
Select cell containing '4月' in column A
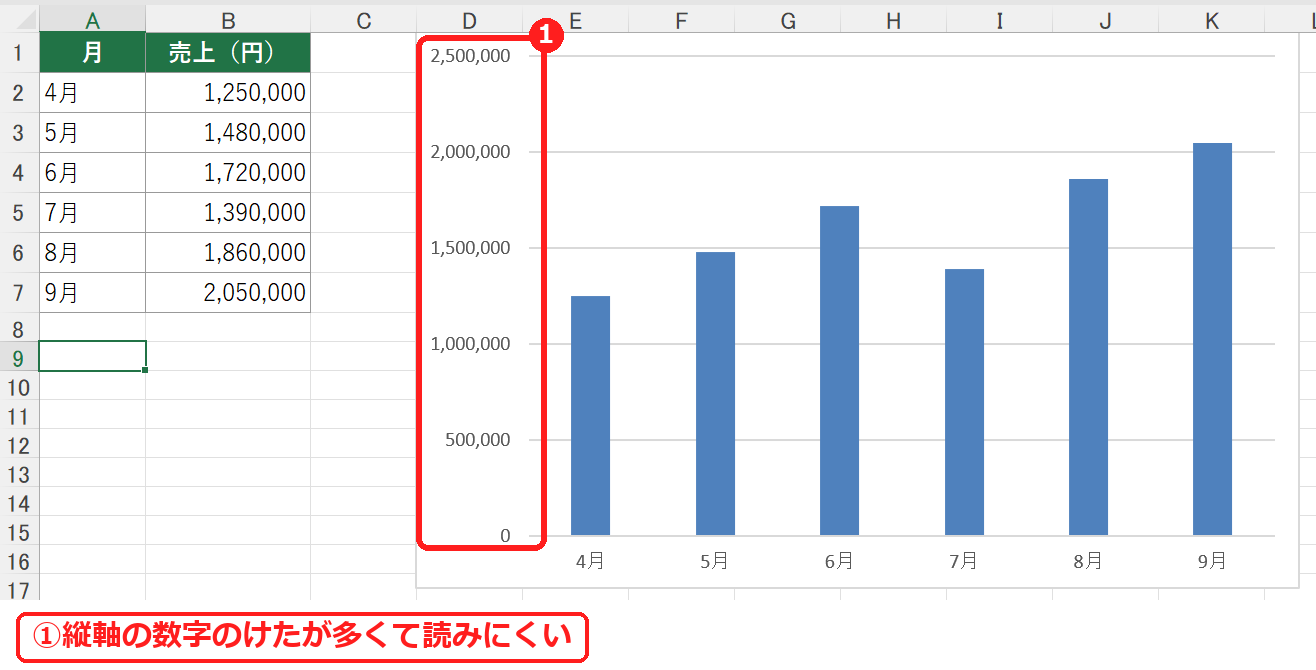pyautogui.click(x=92, y=93)
